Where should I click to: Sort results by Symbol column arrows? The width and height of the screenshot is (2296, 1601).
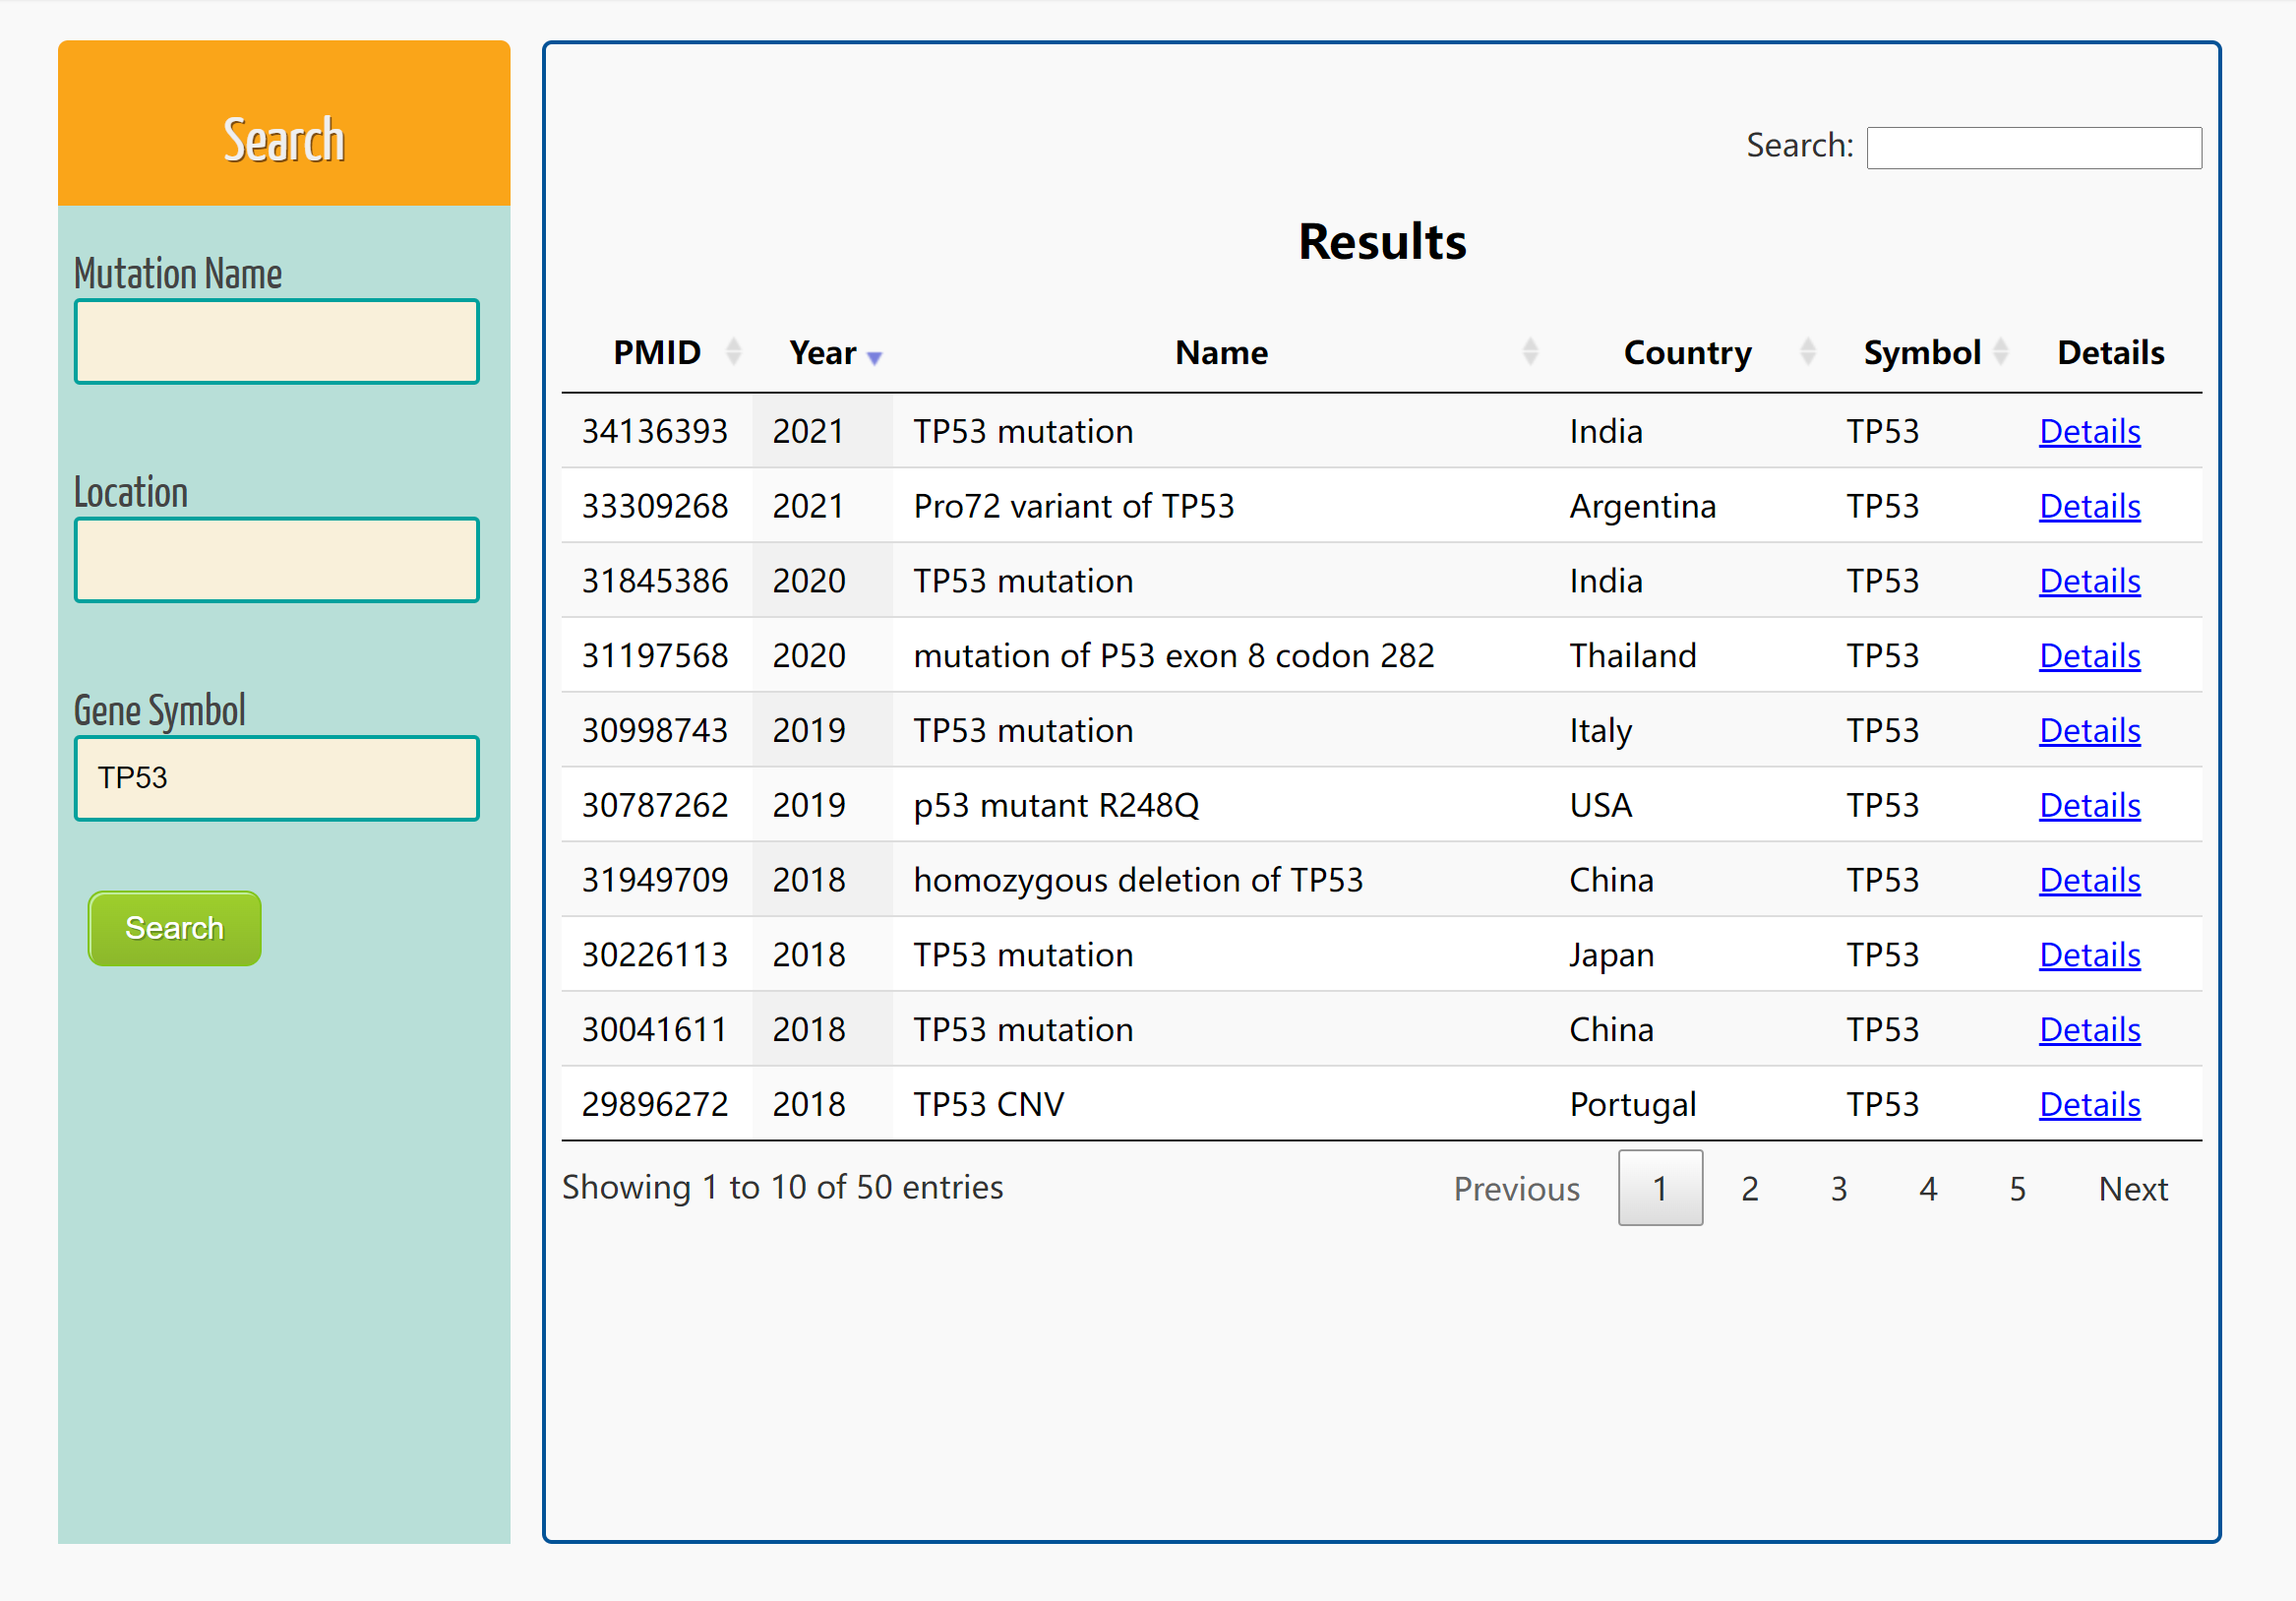pos(2000,352)
